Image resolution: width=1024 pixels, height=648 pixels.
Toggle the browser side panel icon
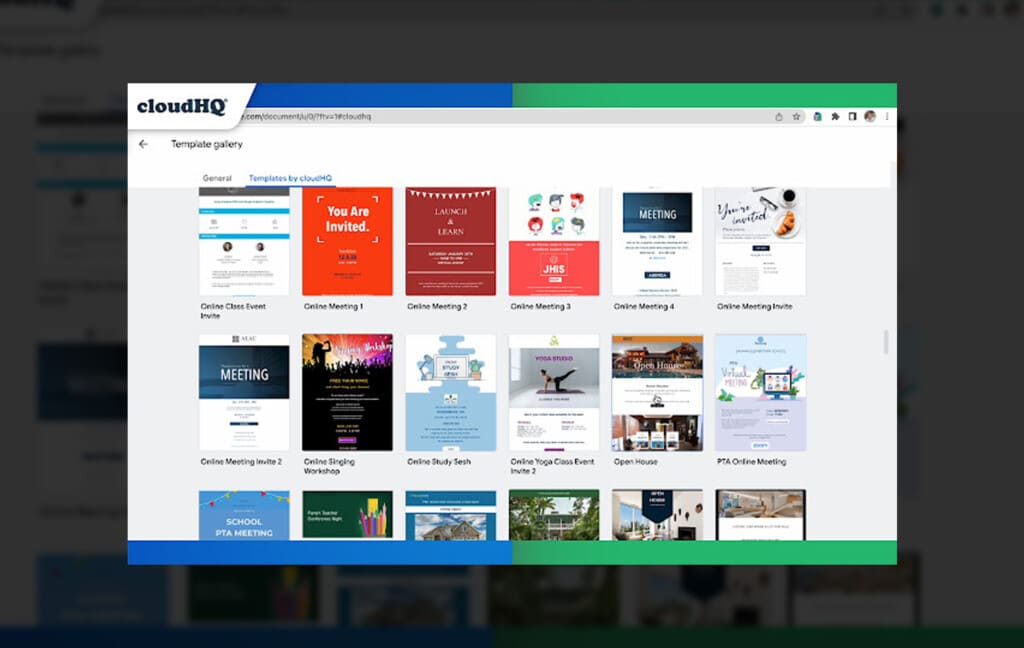tap(852, 116)
